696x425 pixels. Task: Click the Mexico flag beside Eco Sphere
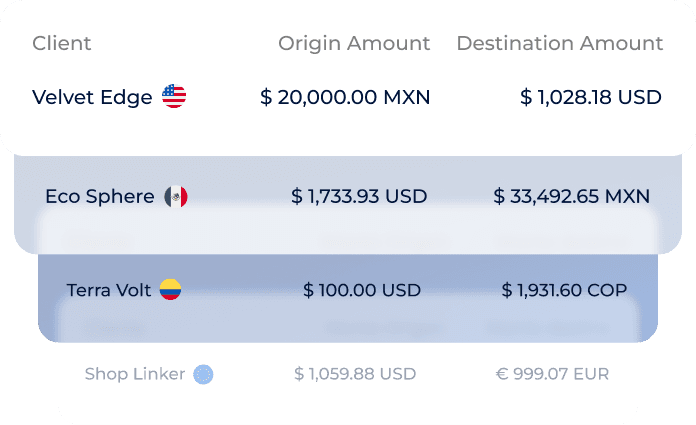point(176,196)
